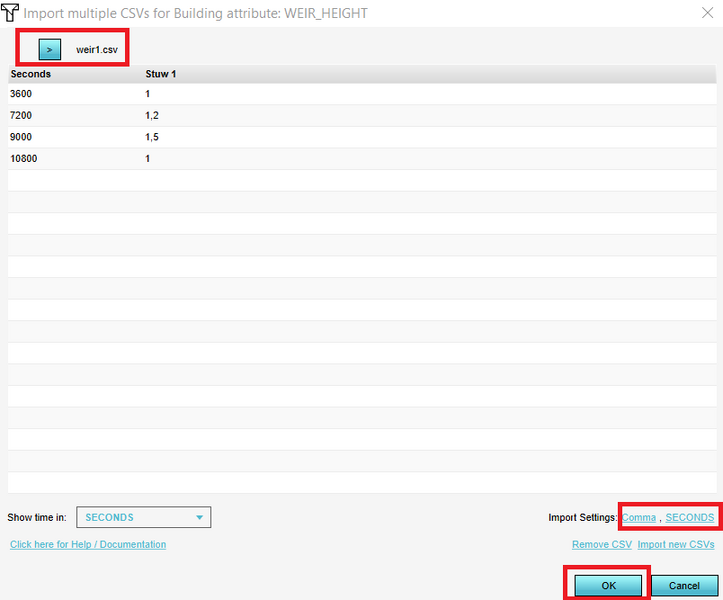The image size is (723, 600).
Task: Select the 7200 seconds cell
Action: pyautogui.click(x=21, y=115)
